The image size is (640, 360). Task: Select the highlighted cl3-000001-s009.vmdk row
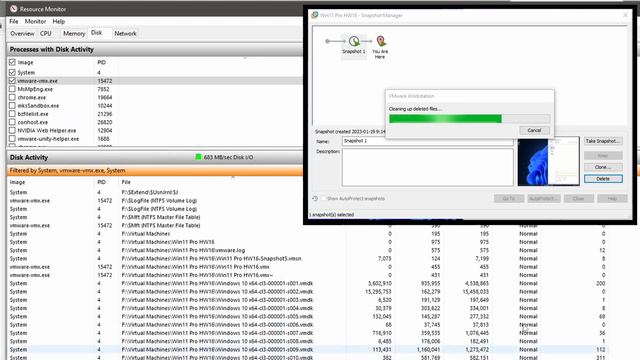(x=308, y=349)
